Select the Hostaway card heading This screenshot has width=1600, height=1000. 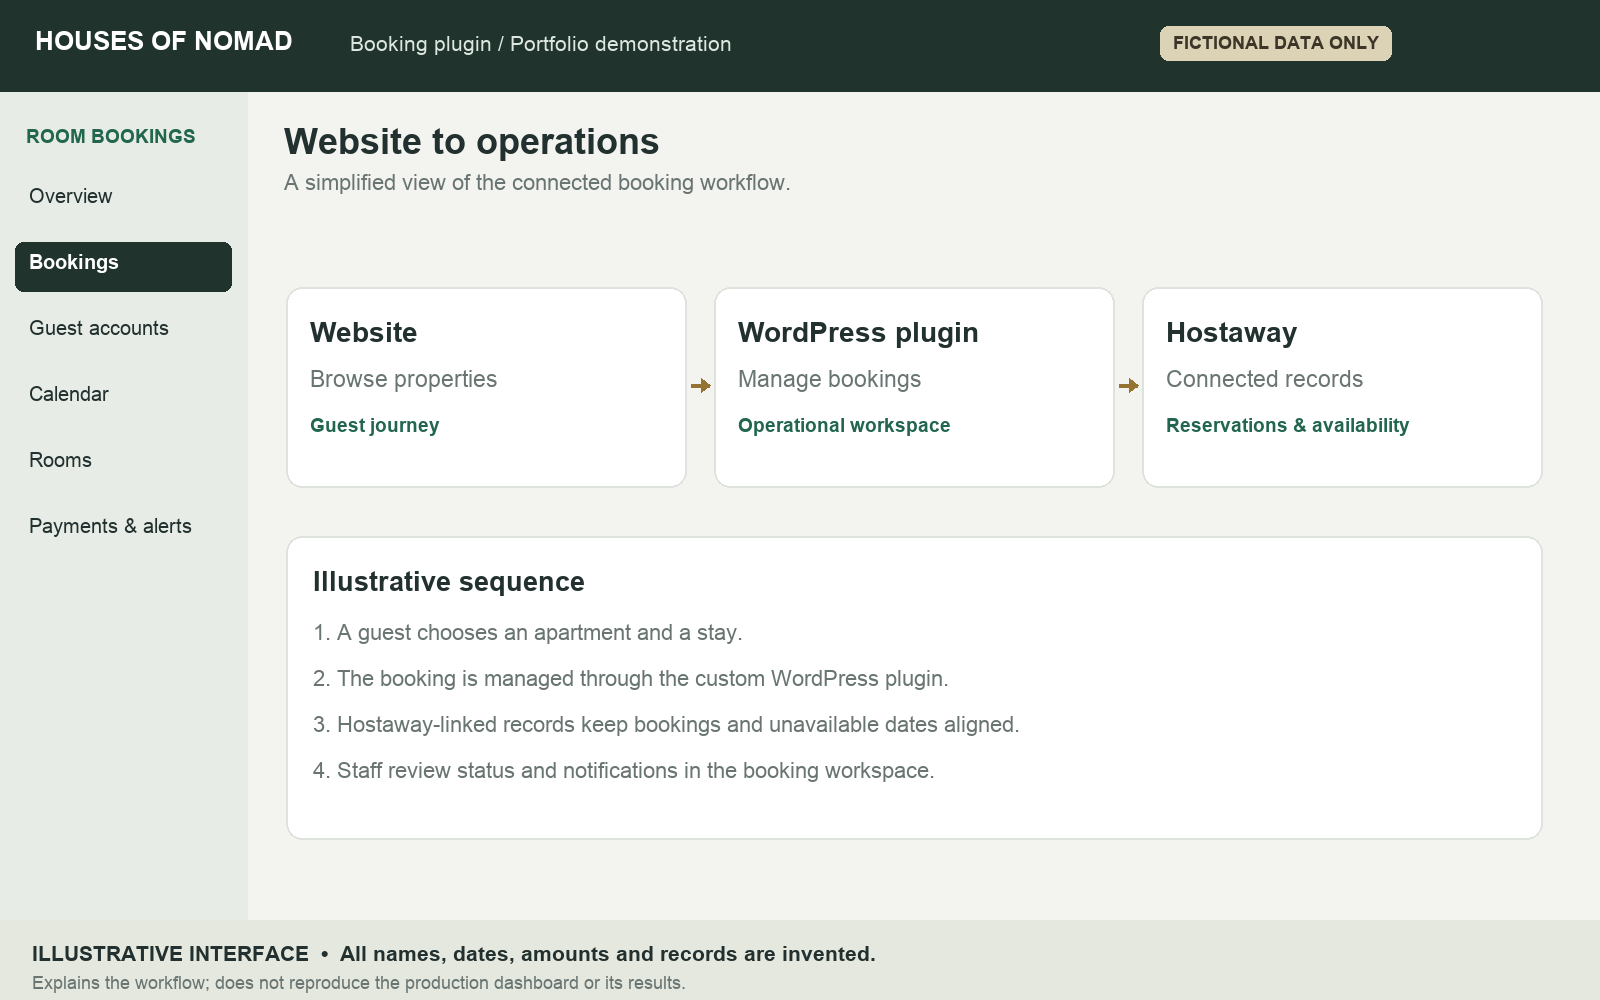click(x=1231, y=332)
